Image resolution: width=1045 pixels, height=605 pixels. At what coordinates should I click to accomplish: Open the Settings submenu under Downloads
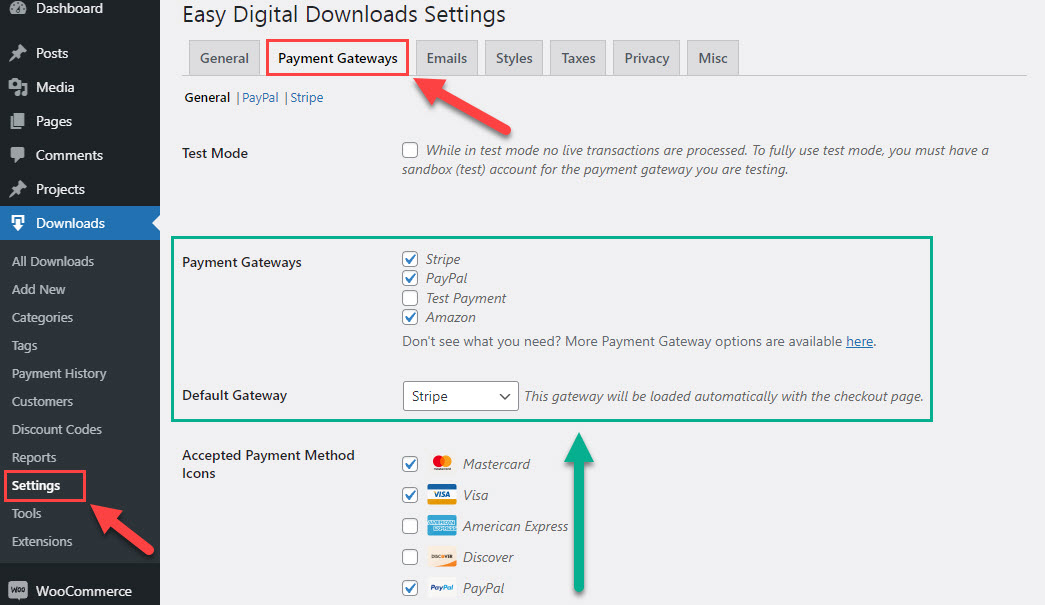[36, 485]
